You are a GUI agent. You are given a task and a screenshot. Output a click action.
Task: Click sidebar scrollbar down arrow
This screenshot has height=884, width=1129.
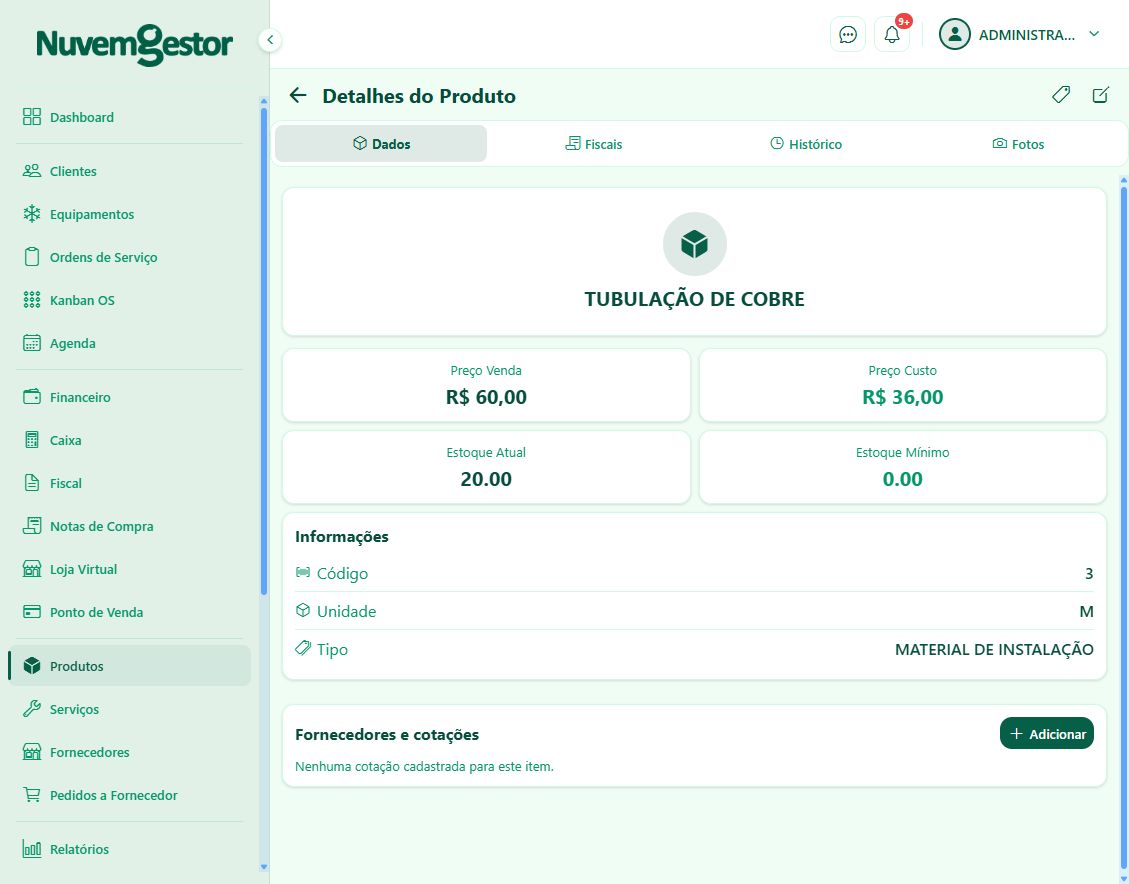tap(264, 867)
